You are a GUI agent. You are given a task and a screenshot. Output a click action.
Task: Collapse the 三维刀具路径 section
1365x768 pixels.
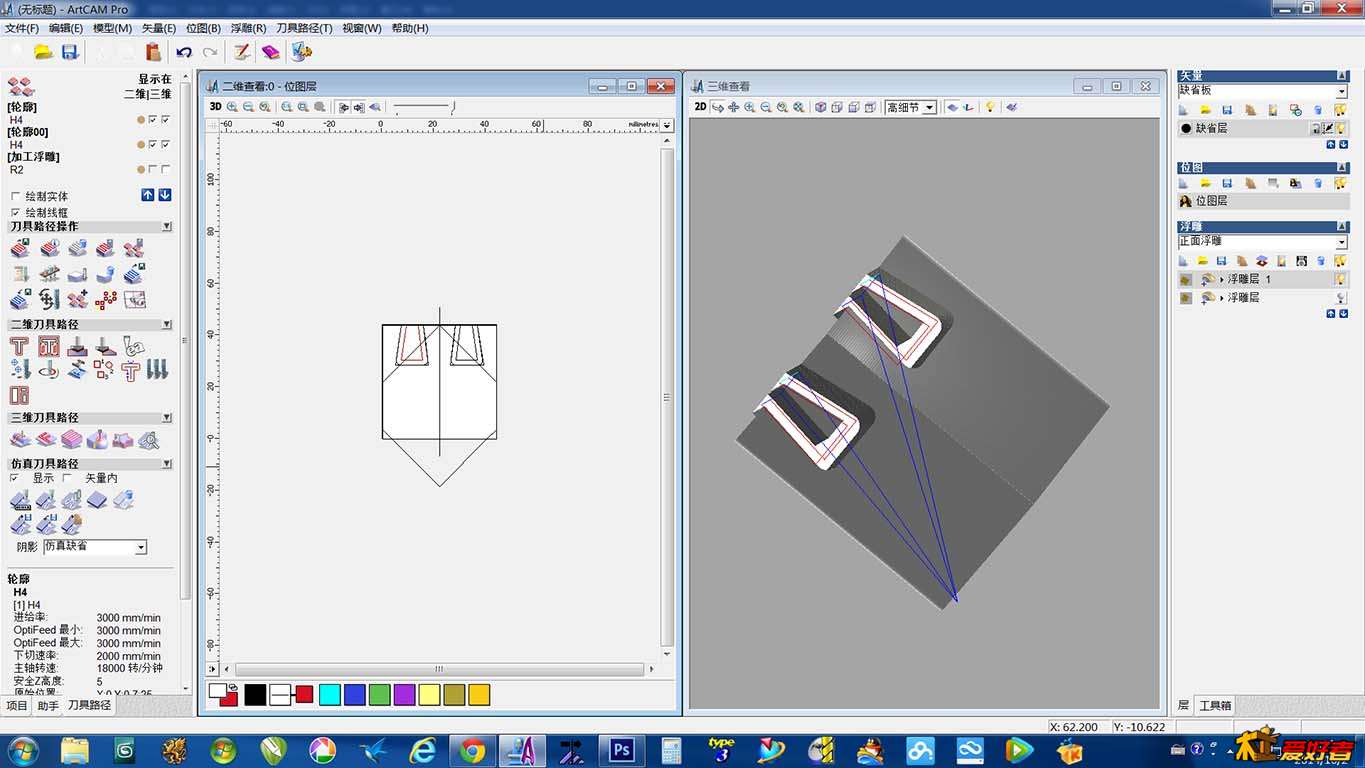[166, 418]
